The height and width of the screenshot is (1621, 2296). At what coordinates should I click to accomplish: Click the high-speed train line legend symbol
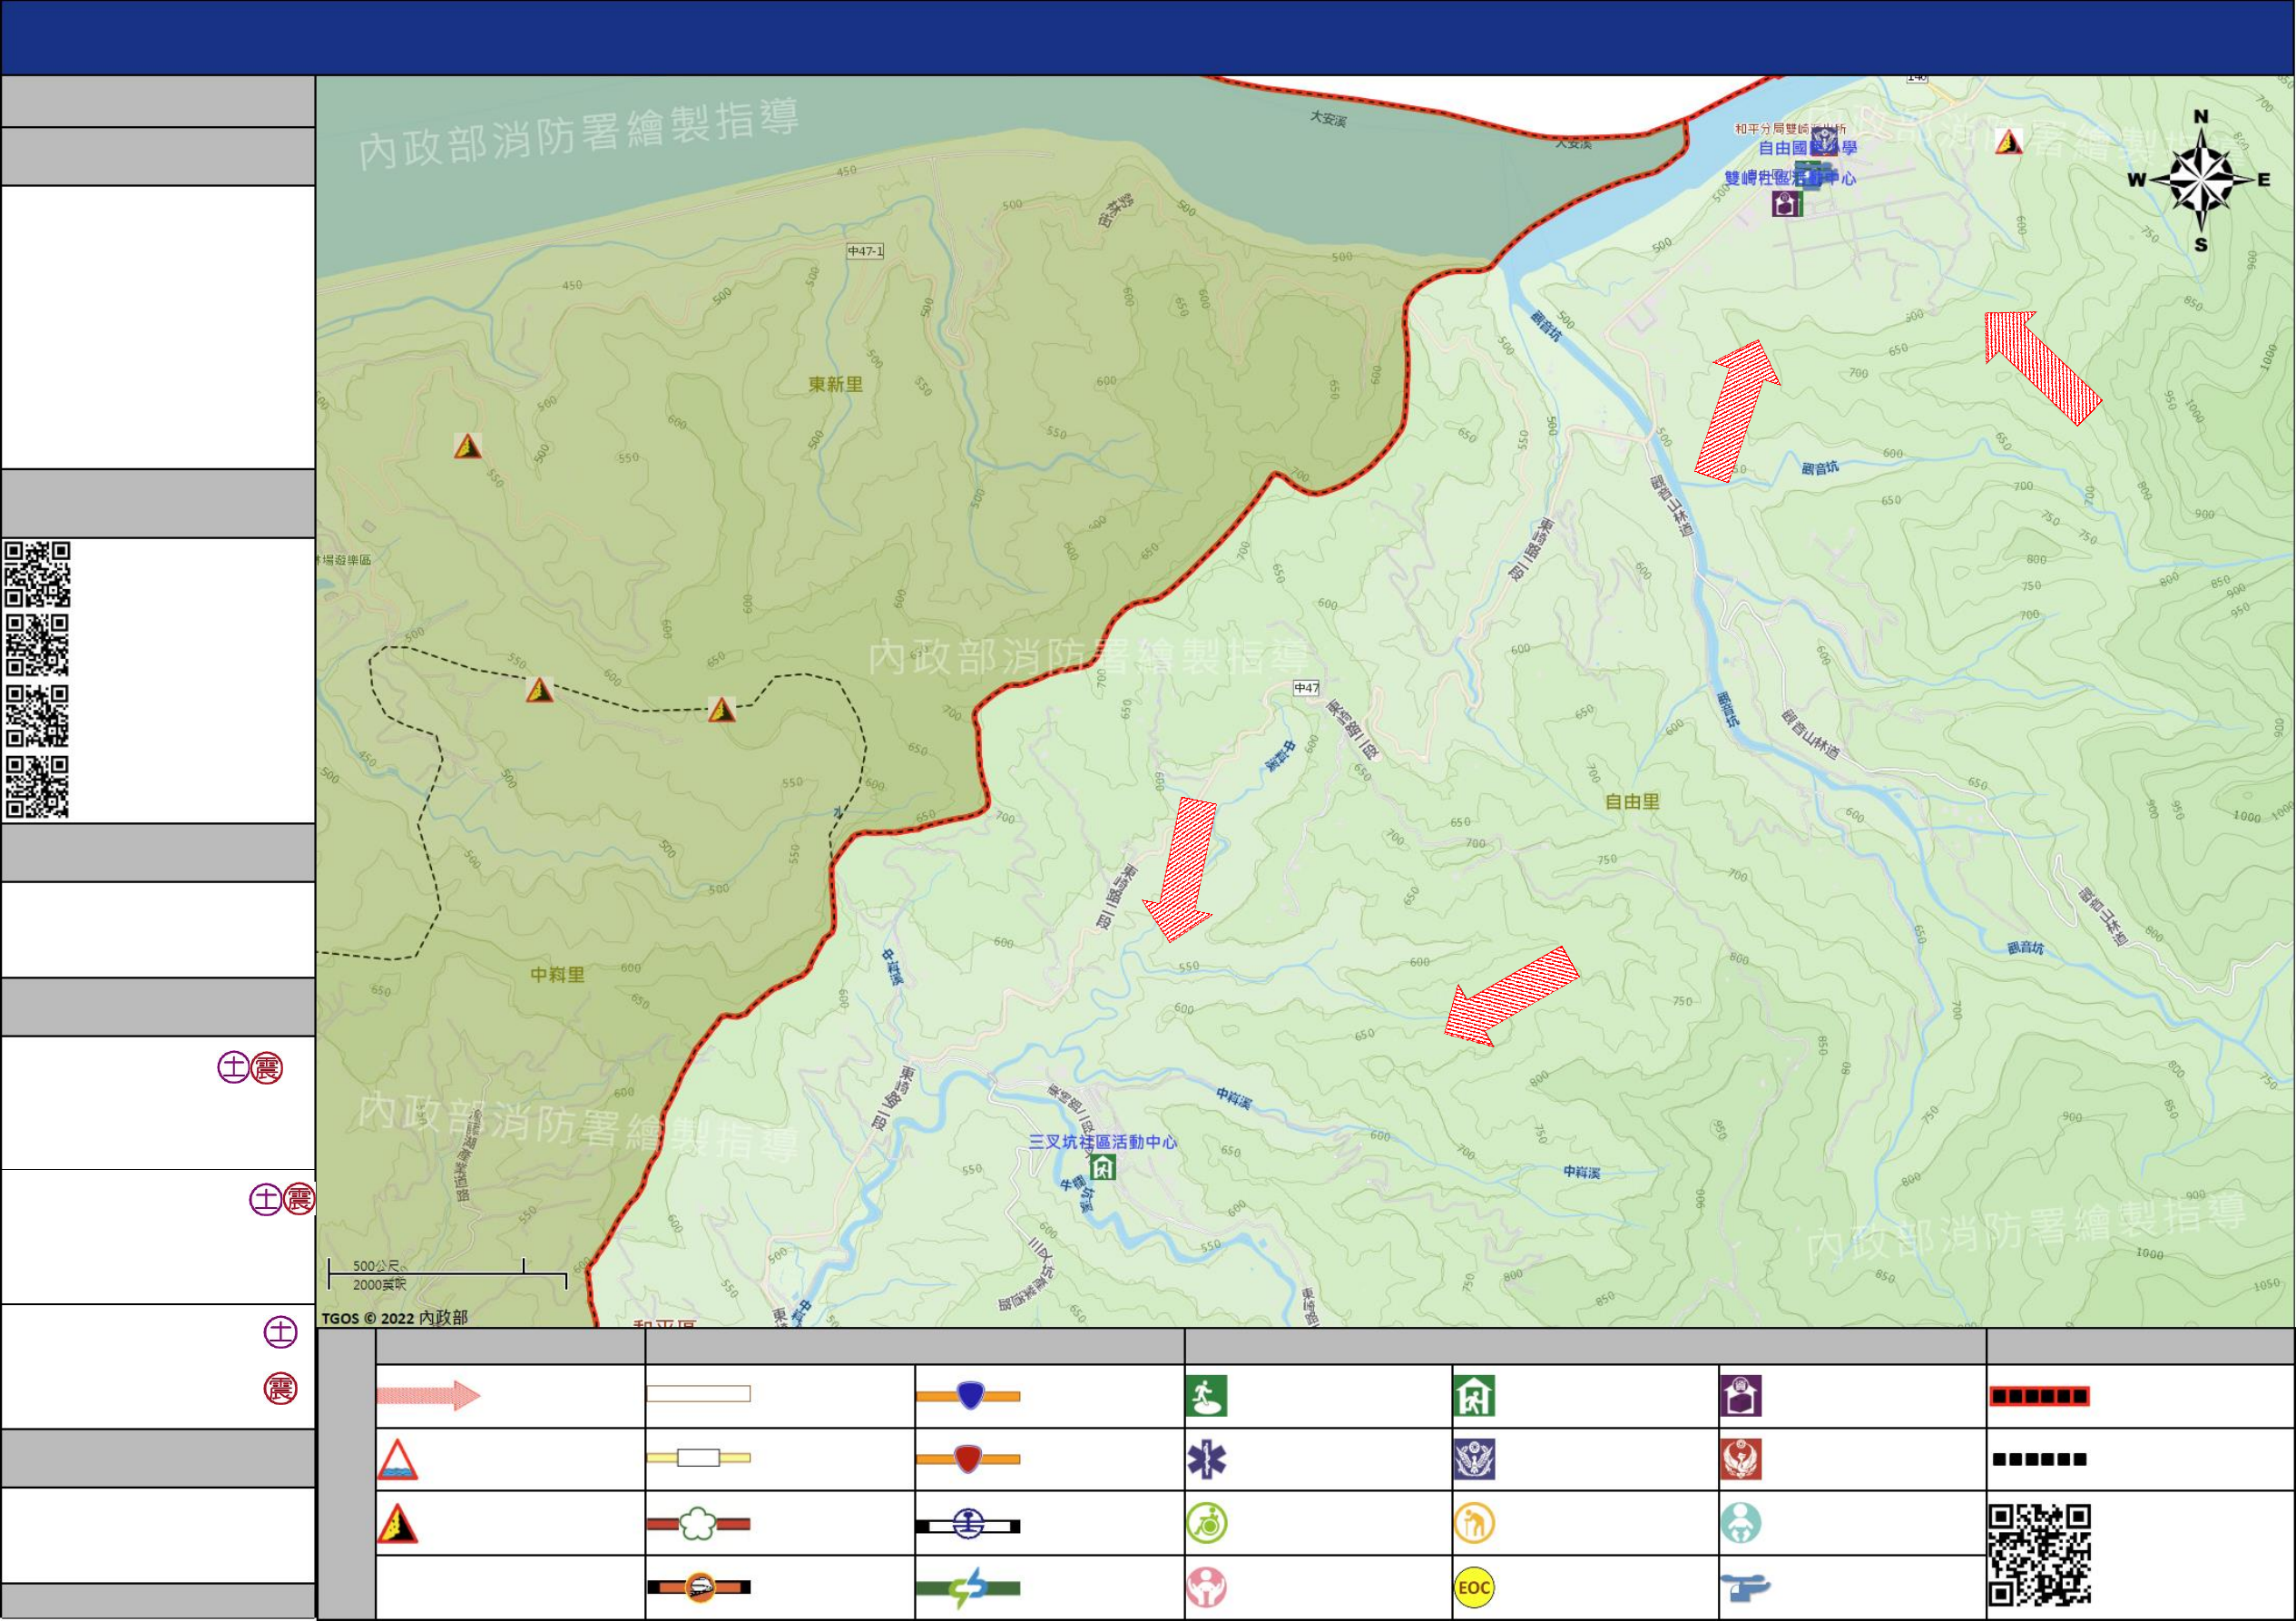pyautogui.click(x=698, y=1587)
